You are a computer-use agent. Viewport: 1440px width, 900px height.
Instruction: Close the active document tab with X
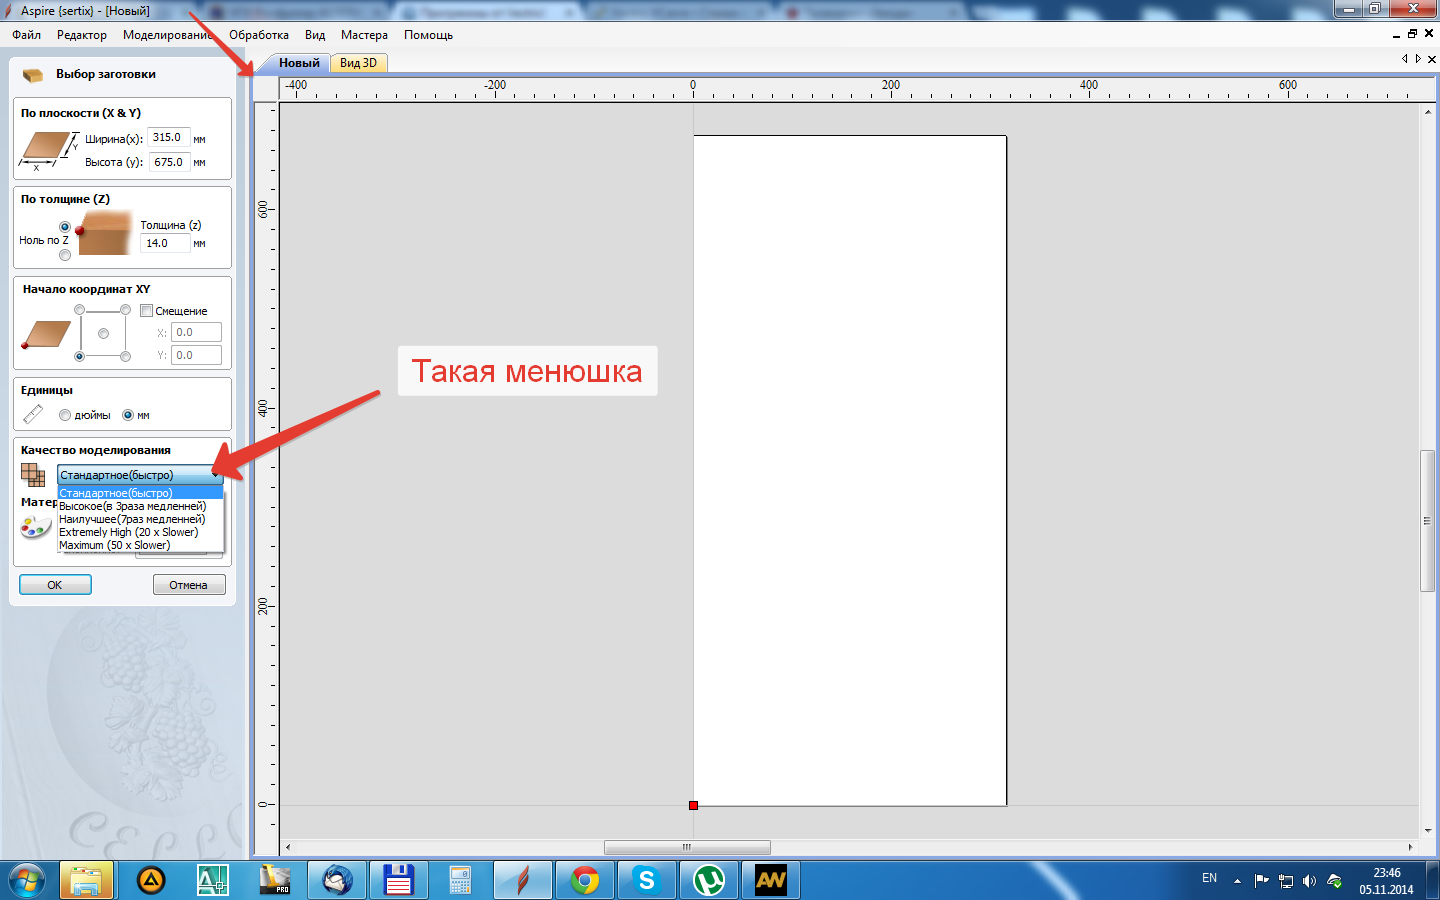tap(1431, 59)
